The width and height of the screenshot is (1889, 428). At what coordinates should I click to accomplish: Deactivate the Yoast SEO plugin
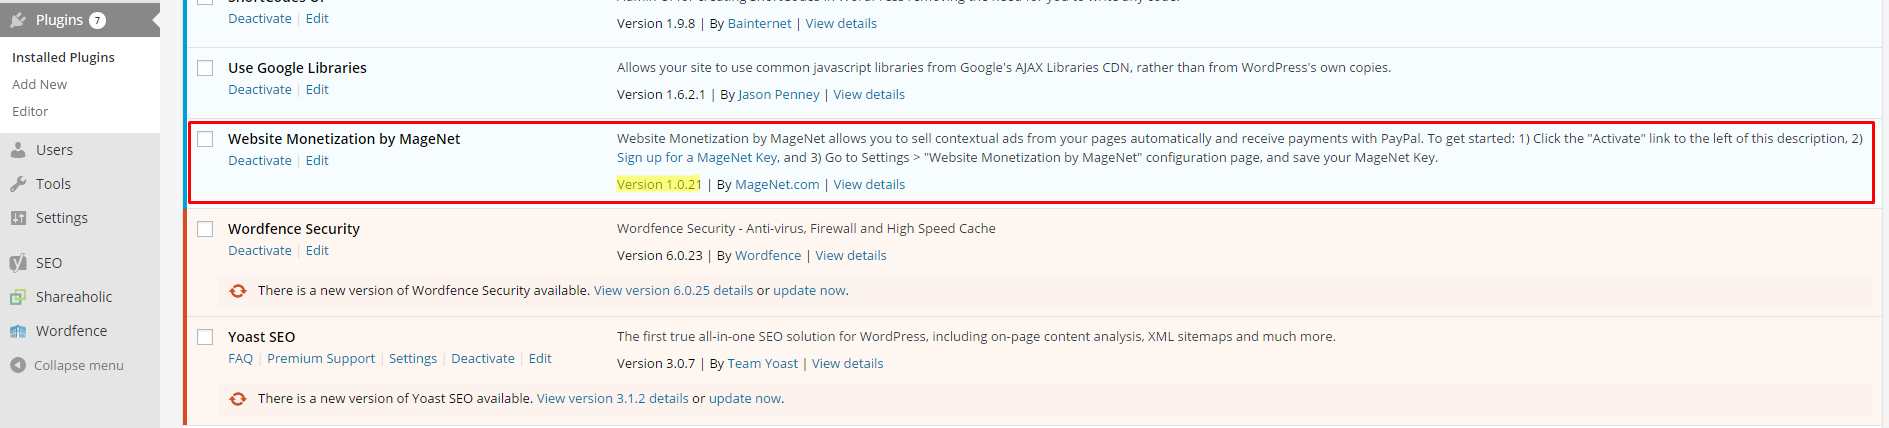point(483,358)
